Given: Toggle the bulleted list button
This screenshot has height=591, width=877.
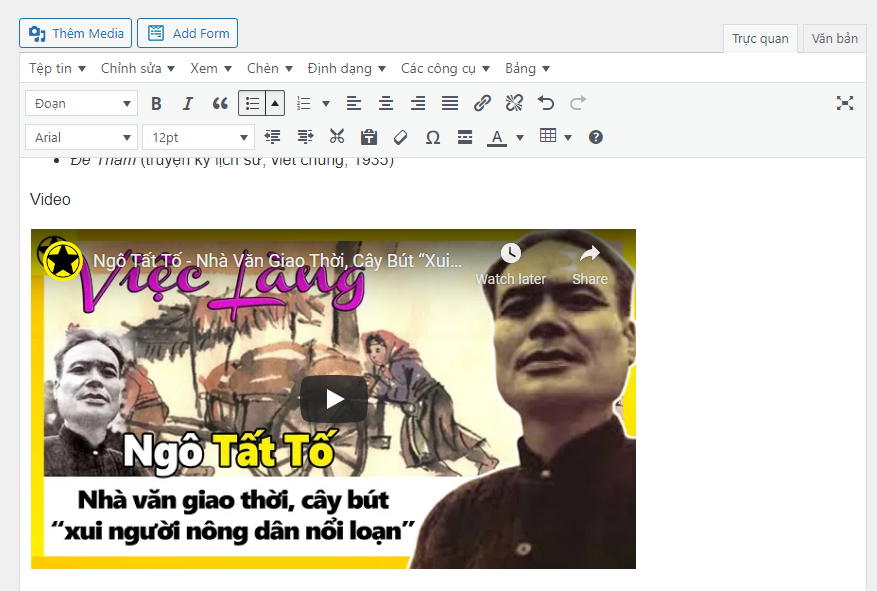Looking at the screenshot, I should click(252, 103).
